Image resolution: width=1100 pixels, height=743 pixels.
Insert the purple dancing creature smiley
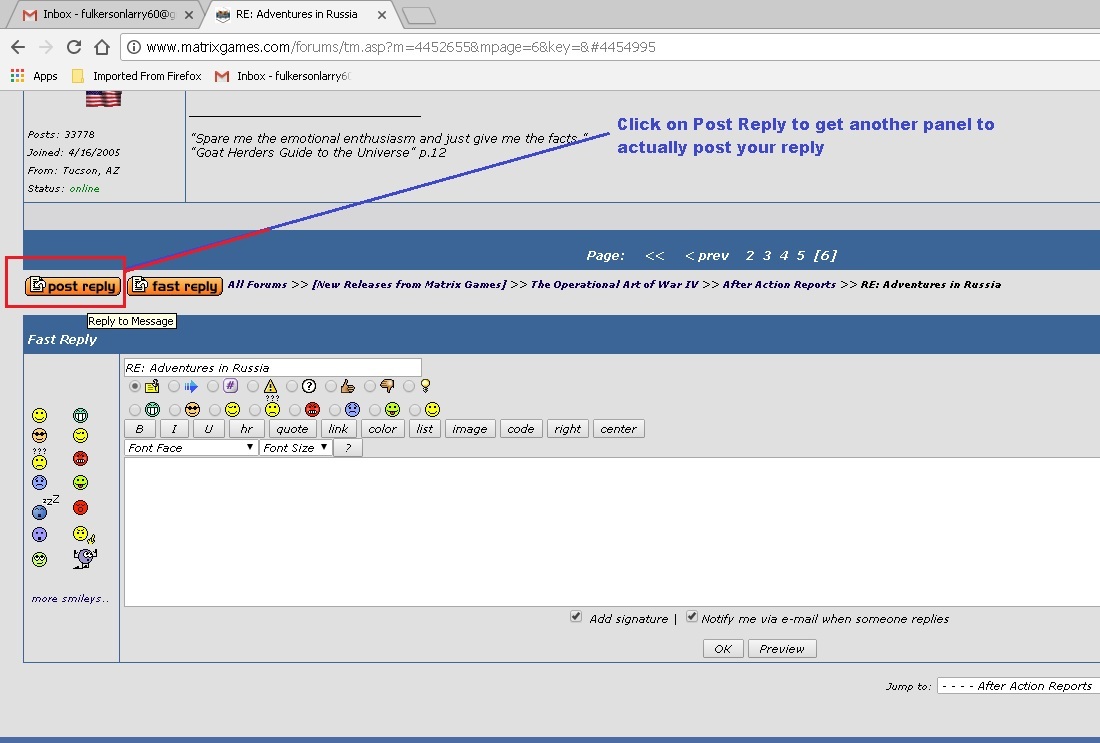click(x=85, y=558)
